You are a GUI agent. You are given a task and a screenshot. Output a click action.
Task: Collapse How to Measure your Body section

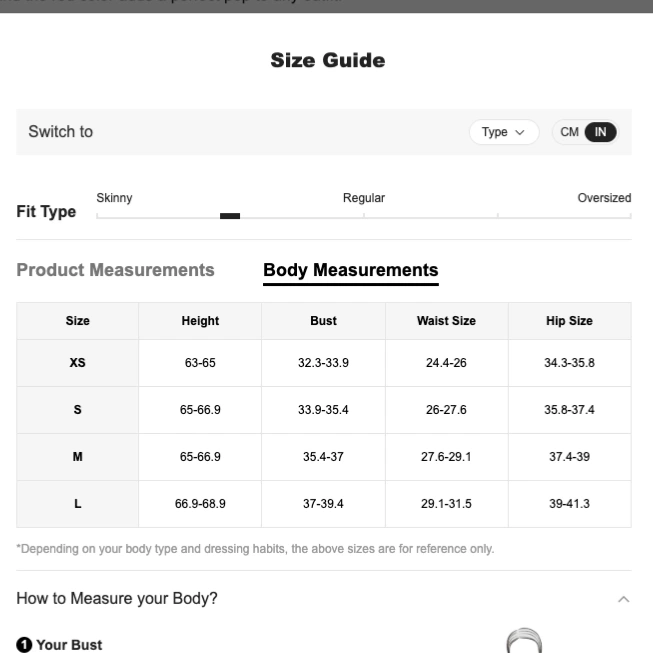click(x=324, y=598)
